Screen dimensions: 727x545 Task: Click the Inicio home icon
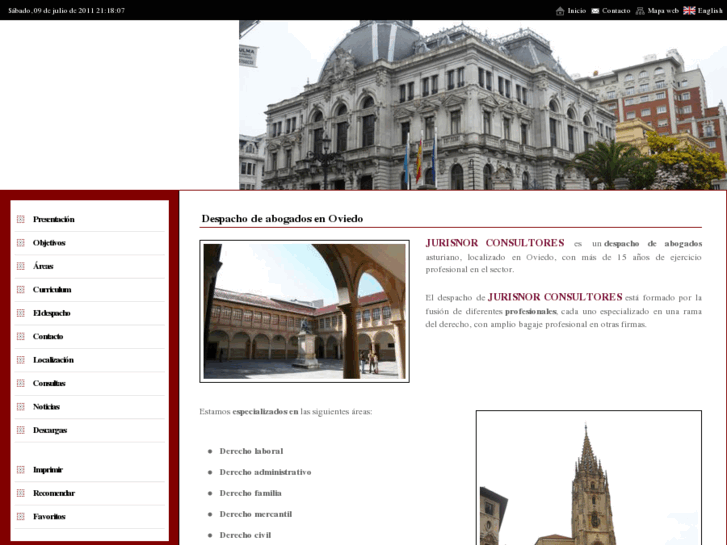pos(560,11)
